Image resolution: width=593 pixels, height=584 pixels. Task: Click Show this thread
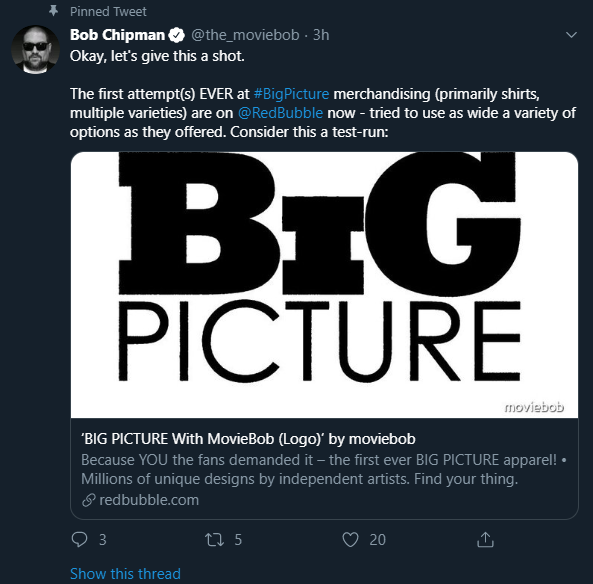pyautogui.click(x=125, y=574)
